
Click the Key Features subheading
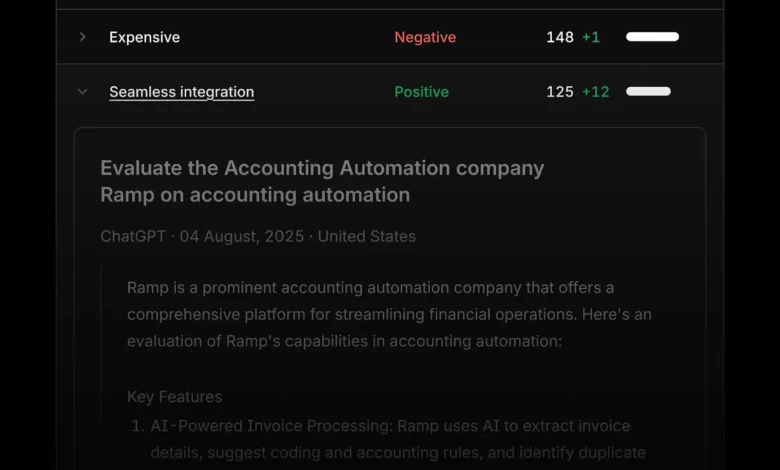(174, 397)
